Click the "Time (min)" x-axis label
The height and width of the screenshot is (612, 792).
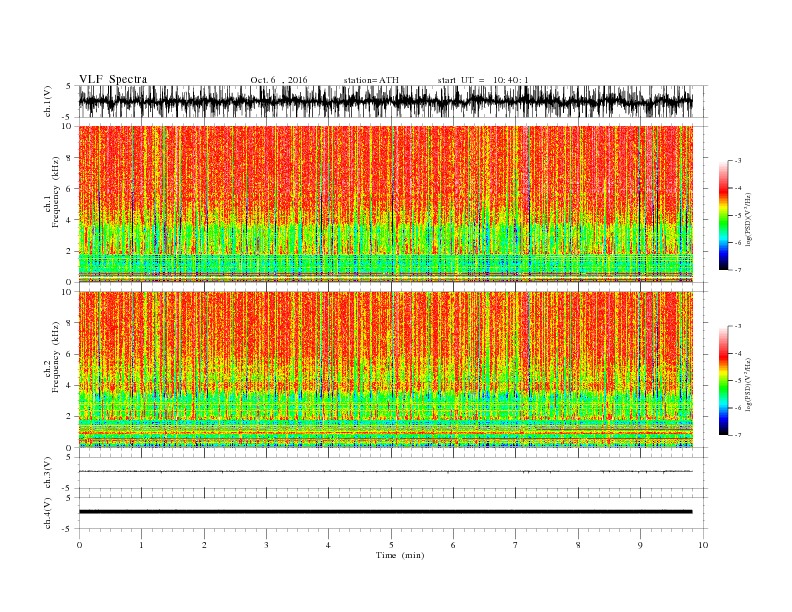tap(400, 555)
